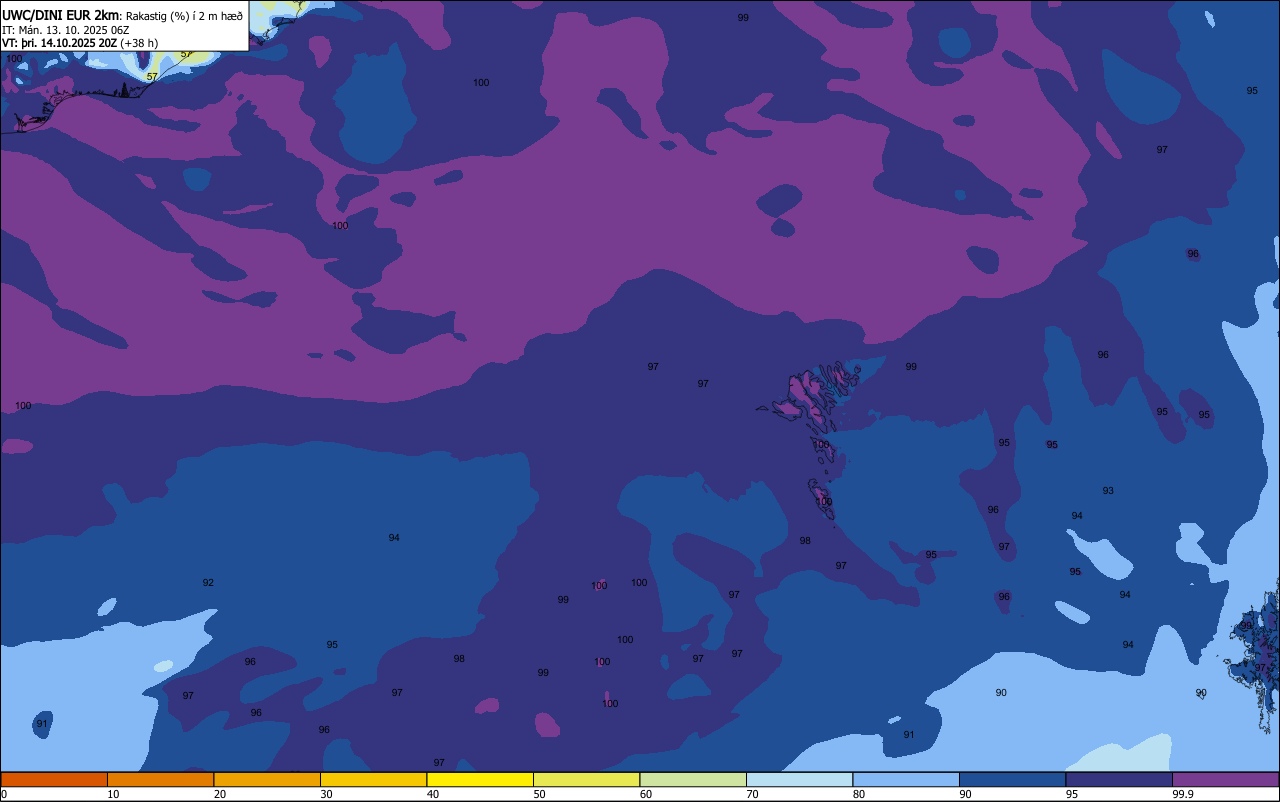Click the 40–50 bright yellow legend swatch
Viewport: 1280px width, 802px height.
(480, 779)
